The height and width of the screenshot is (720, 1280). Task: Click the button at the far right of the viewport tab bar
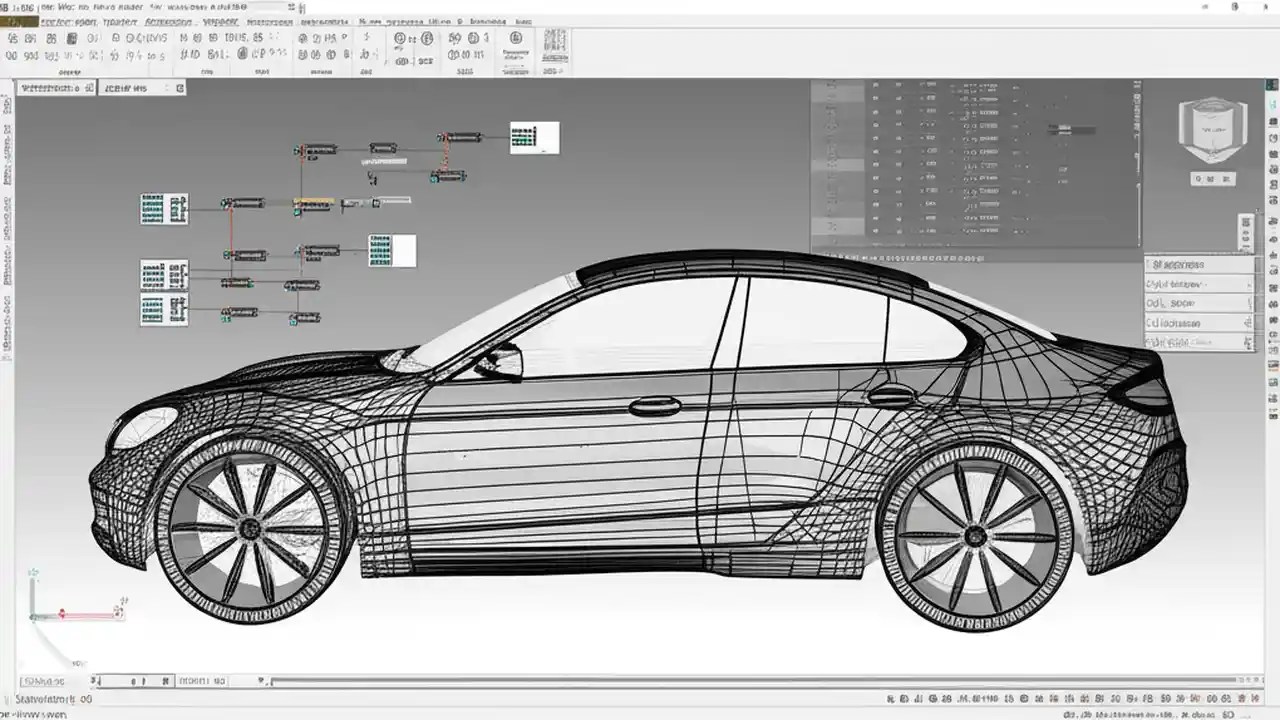(178, 87)
